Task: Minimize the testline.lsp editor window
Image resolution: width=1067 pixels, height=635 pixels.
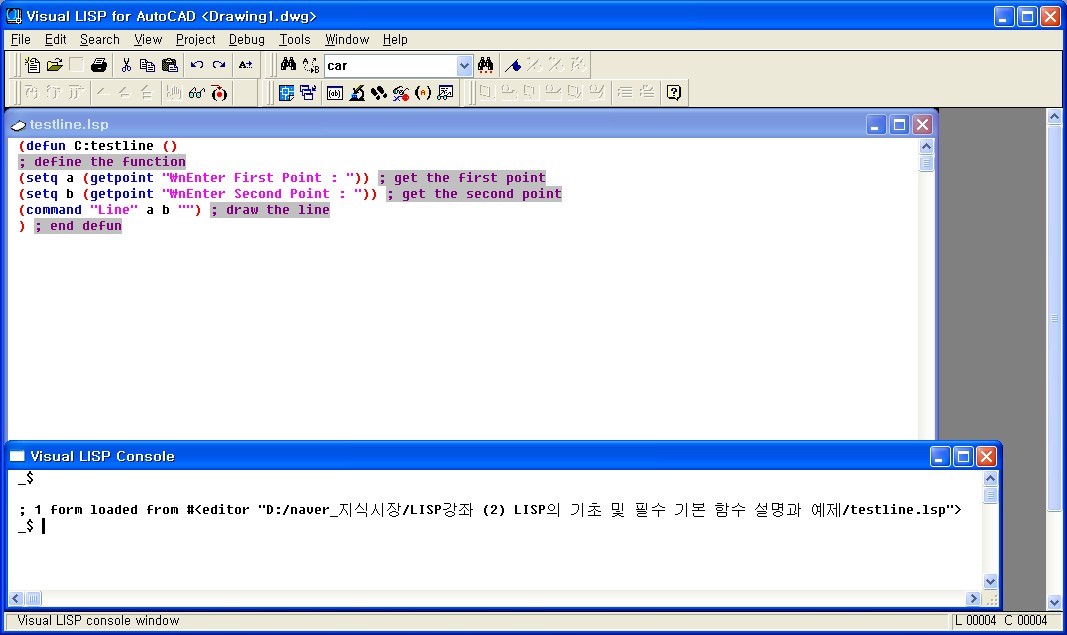Action: point(876,125)
